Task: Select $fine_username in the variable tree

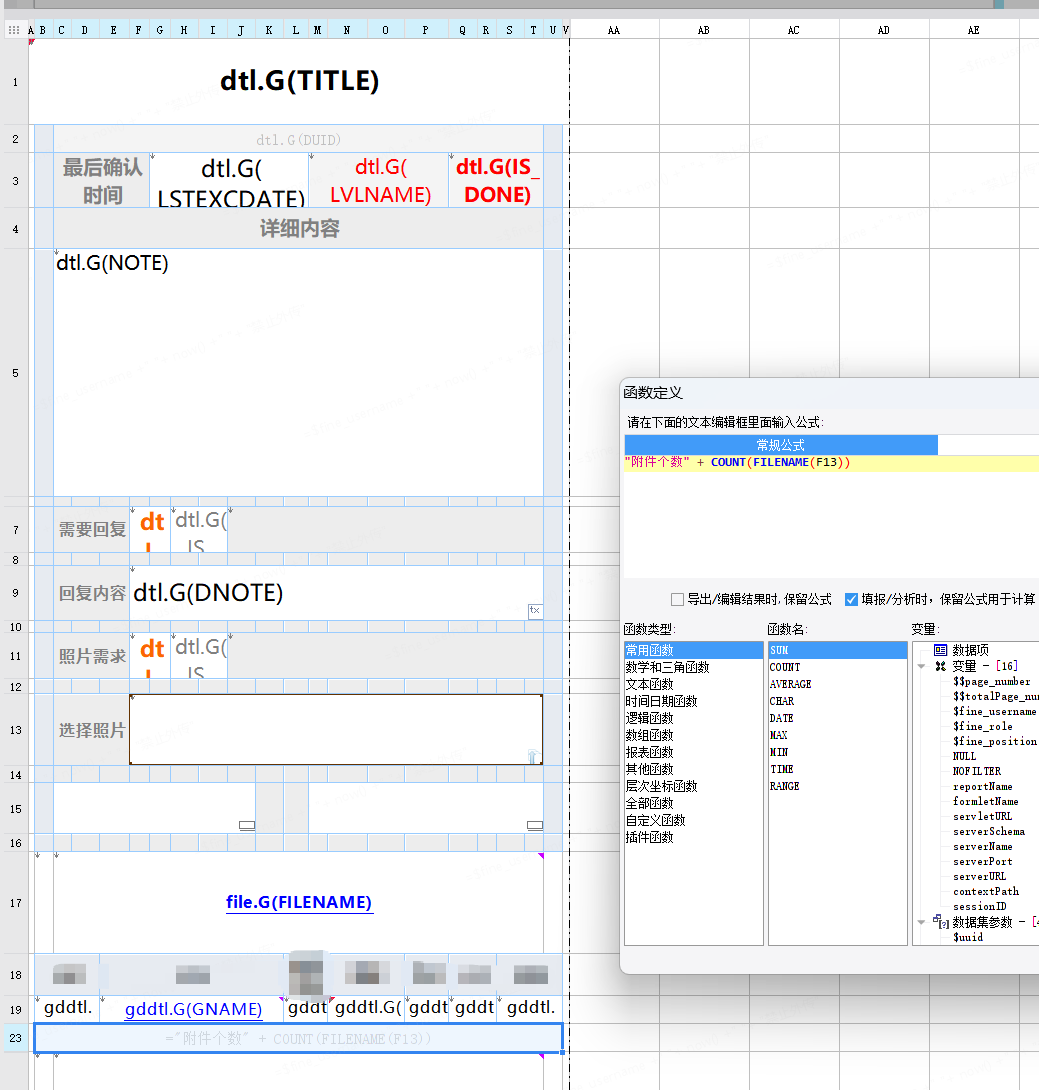Action: click(x=994, y=711)
